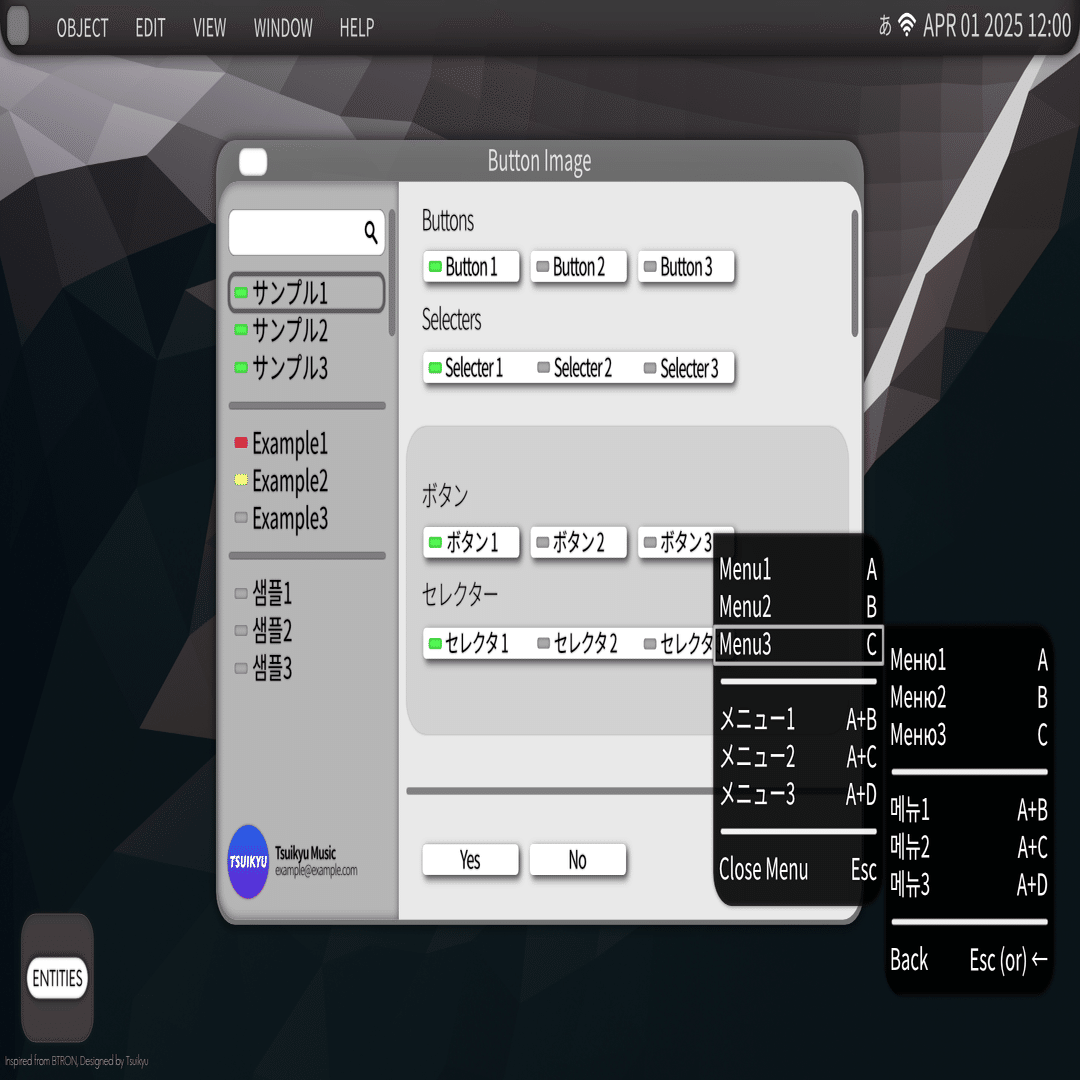Choose Selecter3 option
1080x1080 pixels.
(687, 368)
